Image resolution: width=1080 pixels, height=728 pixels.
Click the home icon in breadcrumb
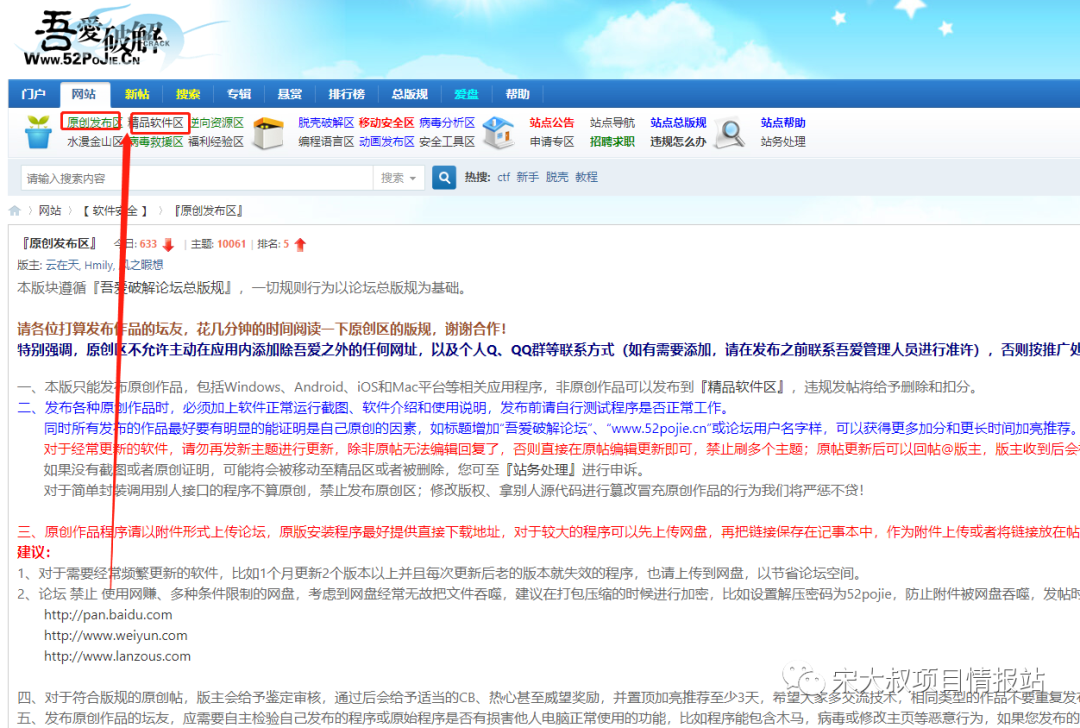14,211
